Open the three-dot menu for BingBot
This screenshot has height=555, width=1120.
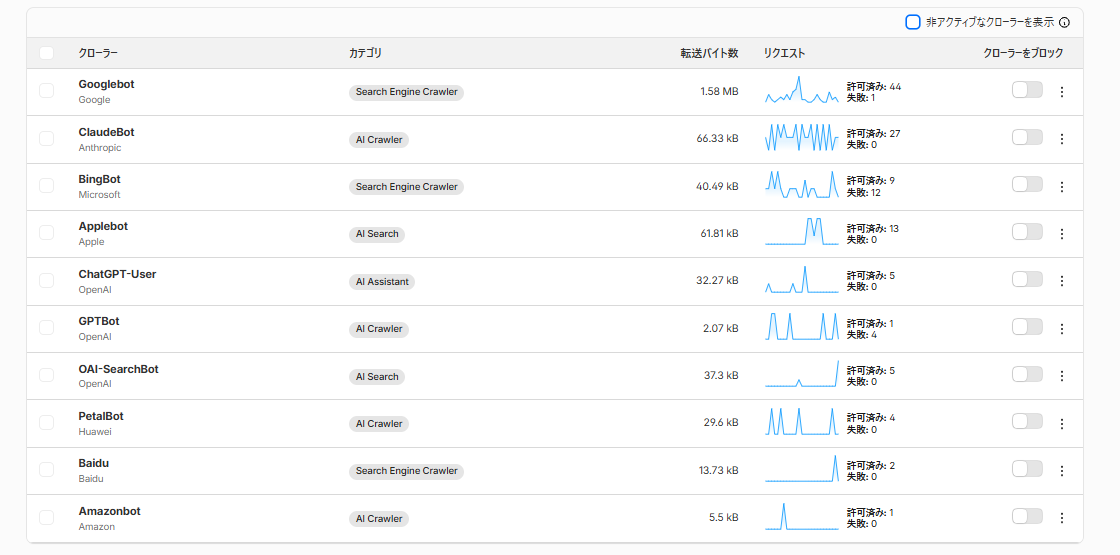pyautogui.click(x=1061, y=186)
